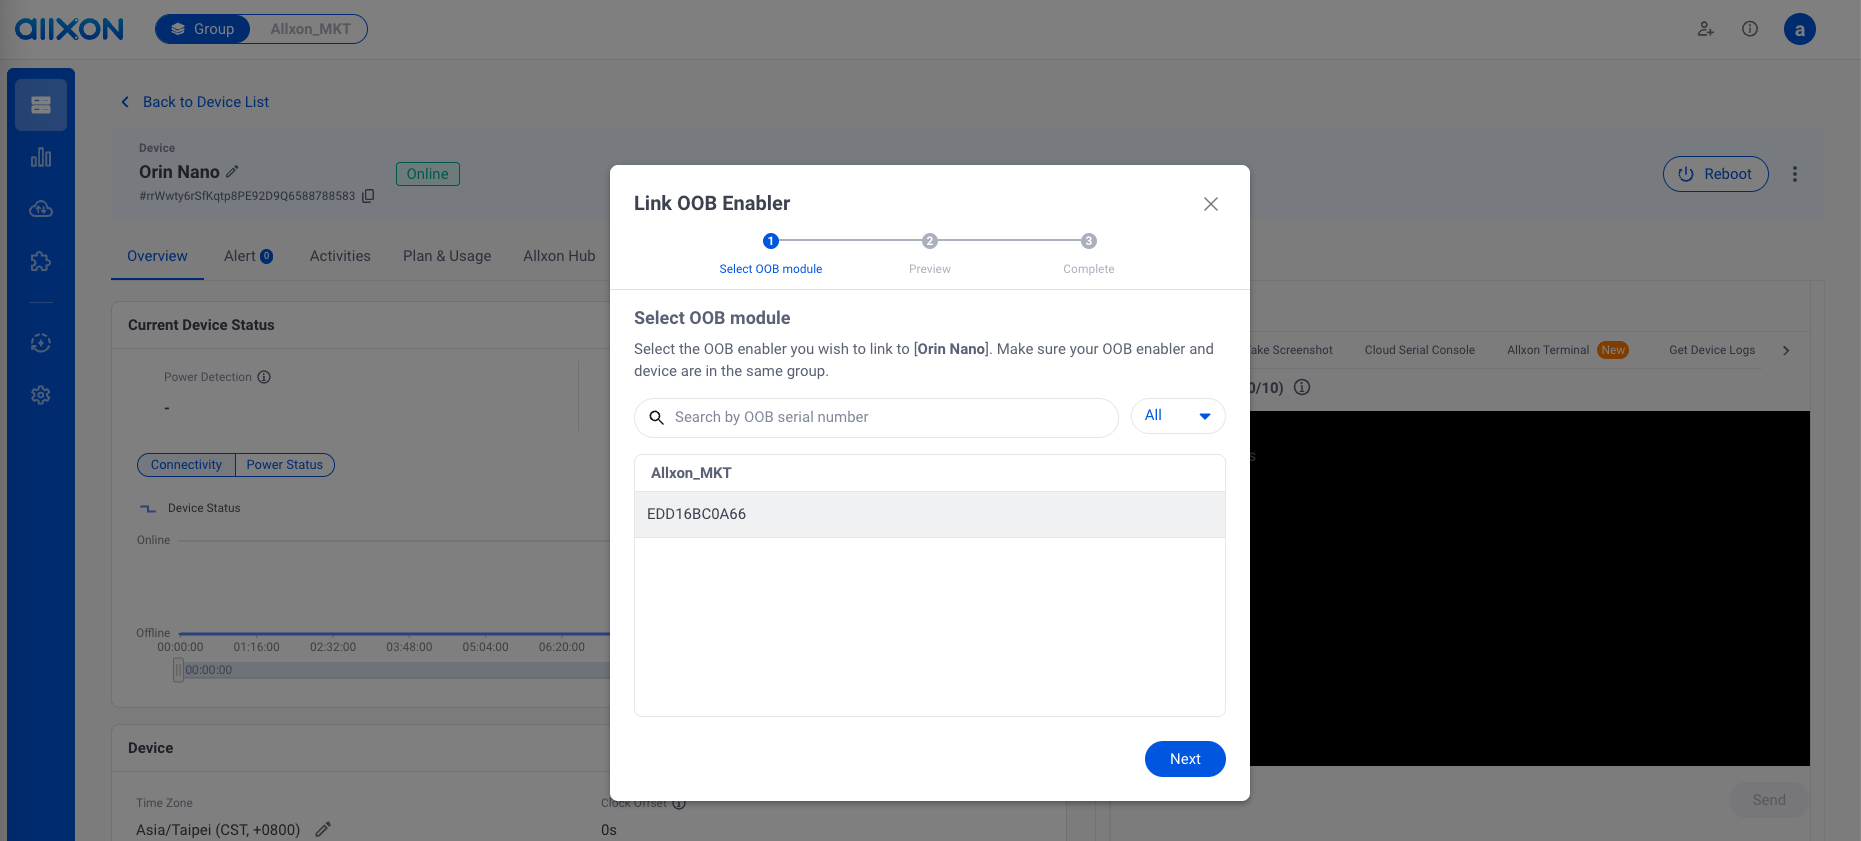Click the Next button in dialog
Screen dimensions: 1861x841
(1185, 759)
